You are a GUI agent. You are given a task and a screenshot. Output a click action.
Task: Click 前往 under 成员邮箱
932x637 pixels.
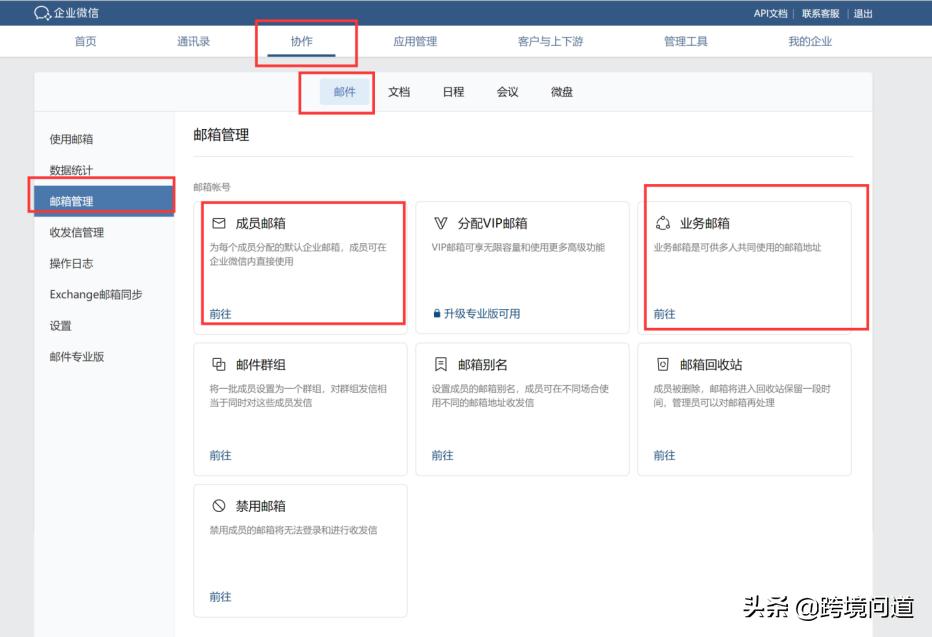(219, 314)
